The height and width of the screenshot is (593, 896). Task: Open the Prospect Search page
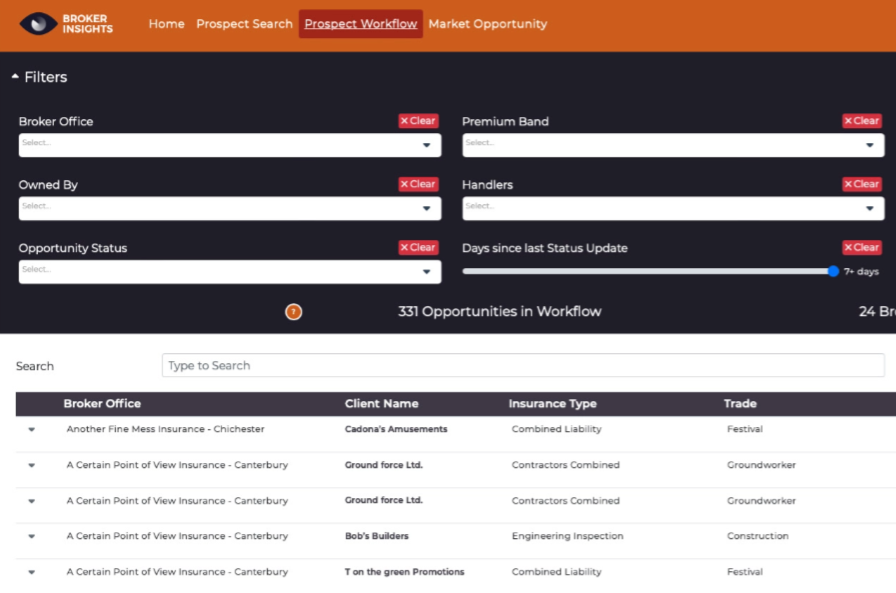(x=244, y=24)
